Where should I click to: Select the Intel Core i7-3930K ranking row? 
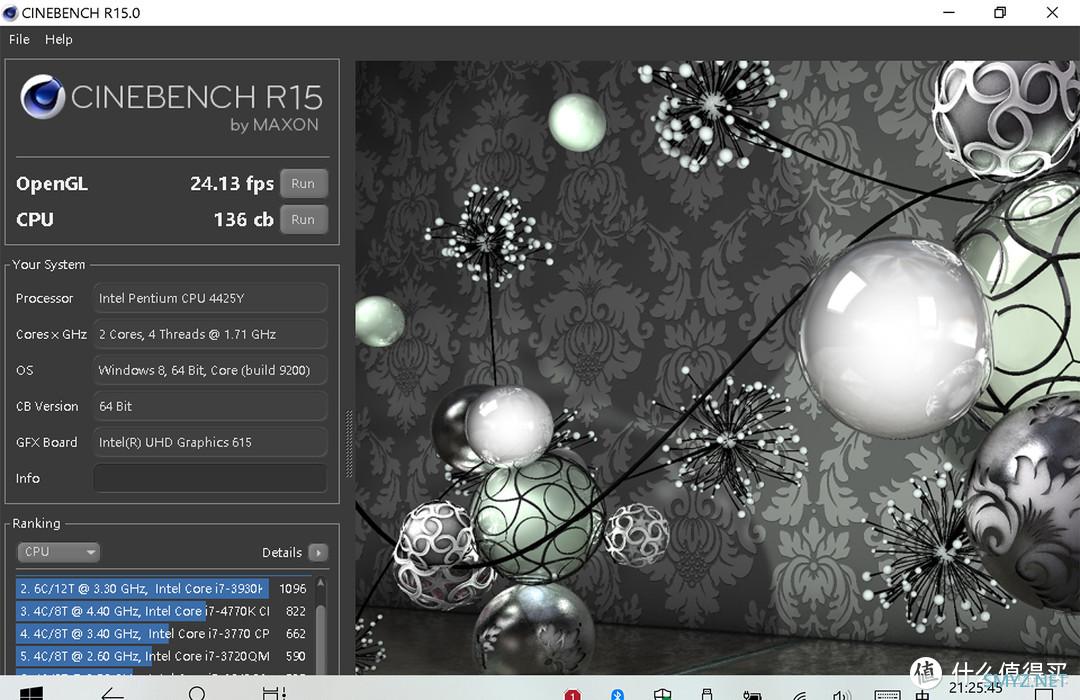pos(163,588)
